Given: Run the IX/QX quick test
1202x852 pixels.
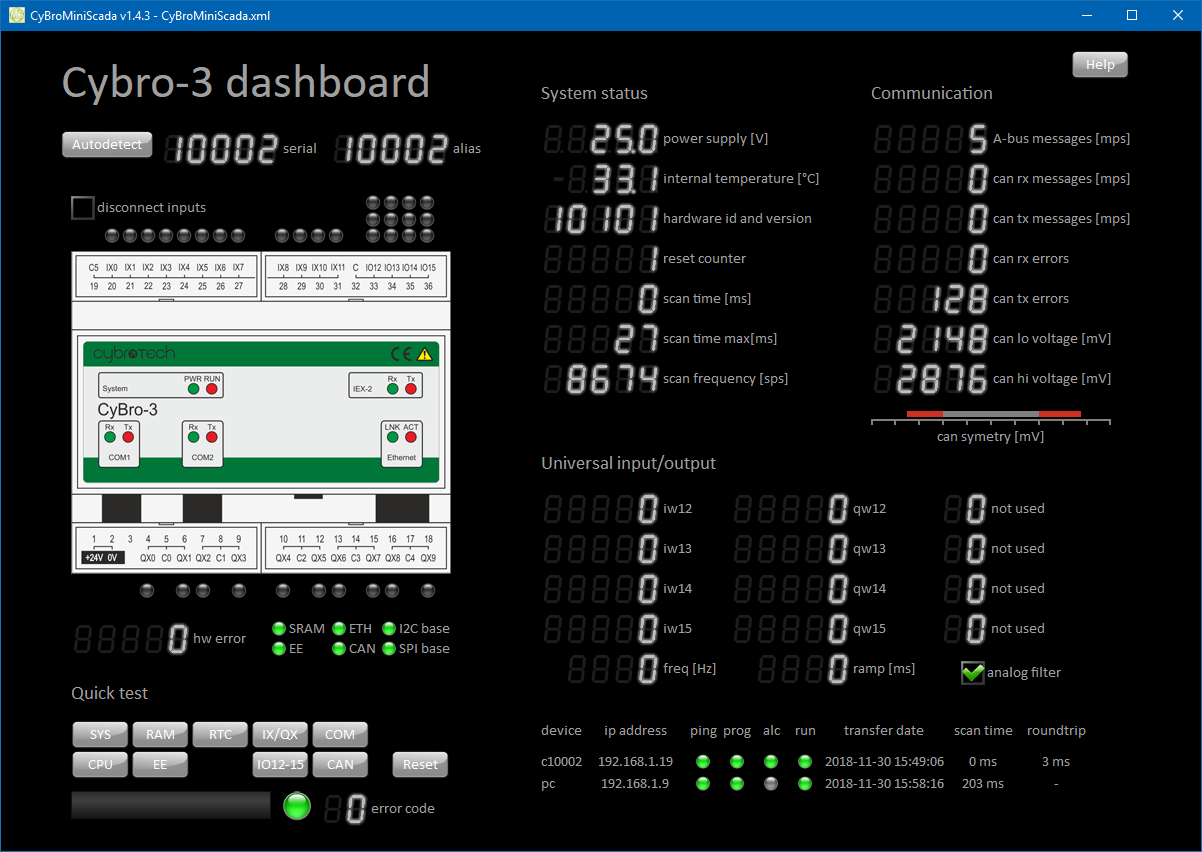Looking at the screenshot, I should [x=280, y=734].
